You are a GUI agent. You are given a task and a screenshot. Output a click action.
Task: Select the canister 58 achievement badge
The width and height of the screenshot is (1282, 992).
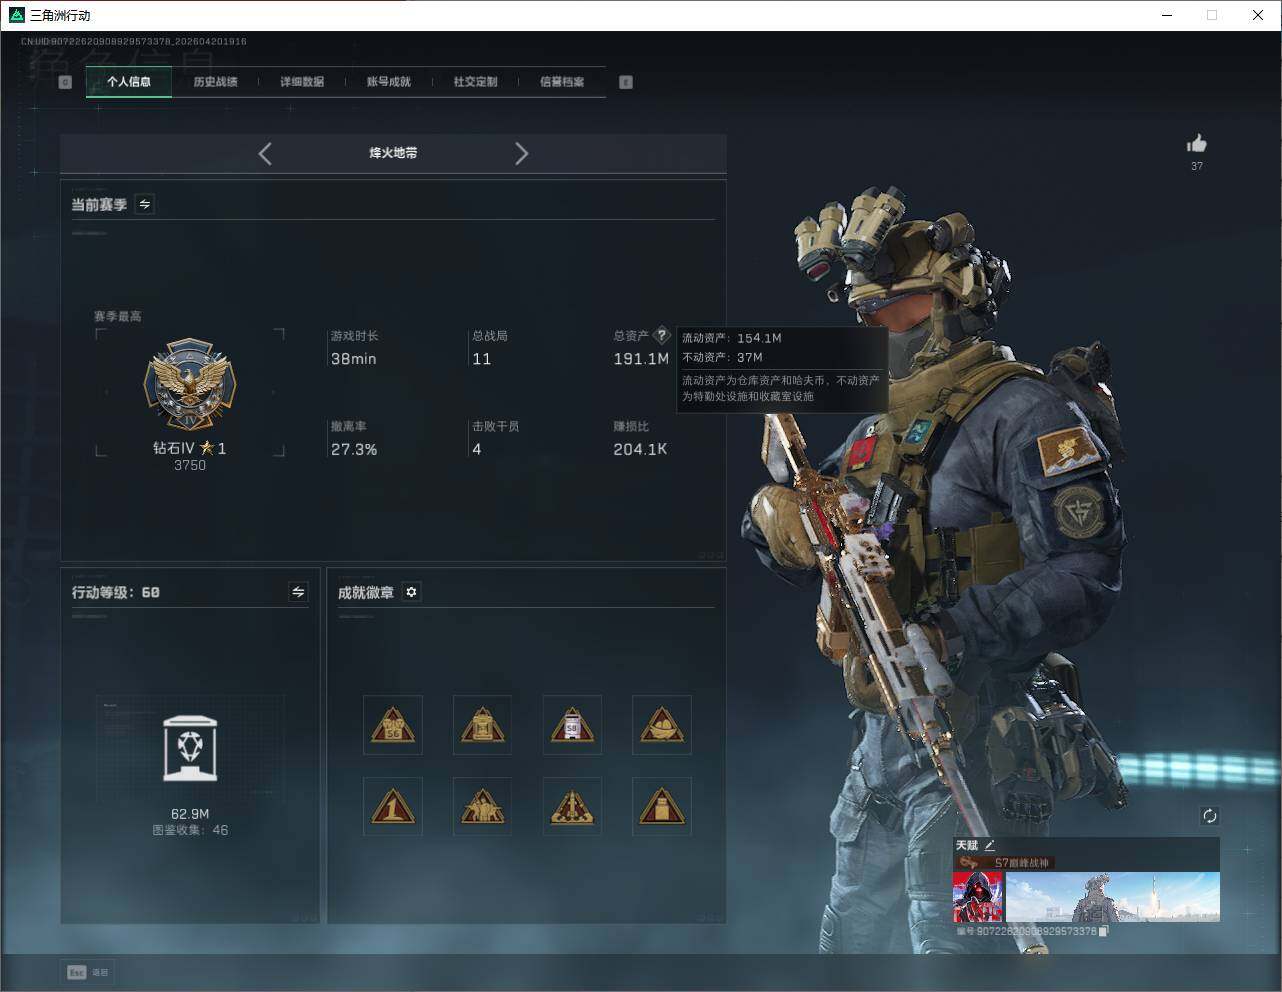[x=572, y=725]
